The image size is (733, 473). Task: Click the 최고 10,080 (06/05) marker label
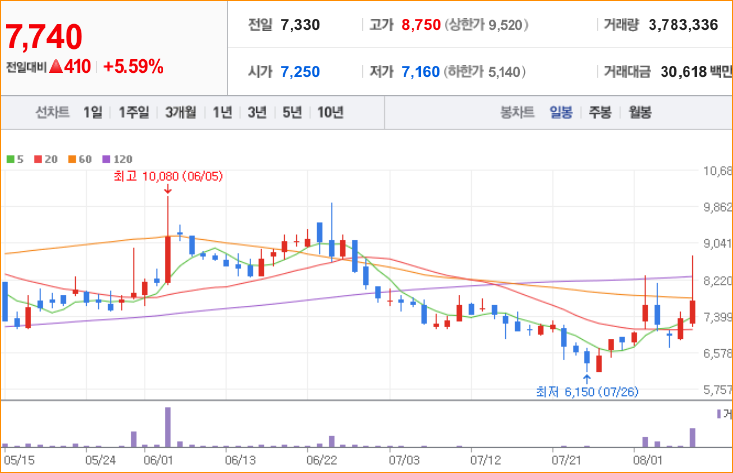pyautogui.click(x=168, y=176)
